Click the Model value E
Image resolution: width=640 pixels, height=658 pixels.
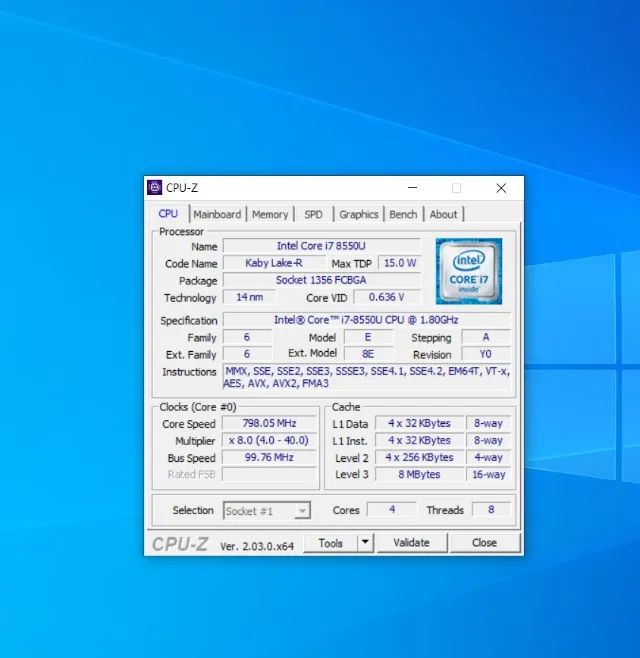(368, 337)
